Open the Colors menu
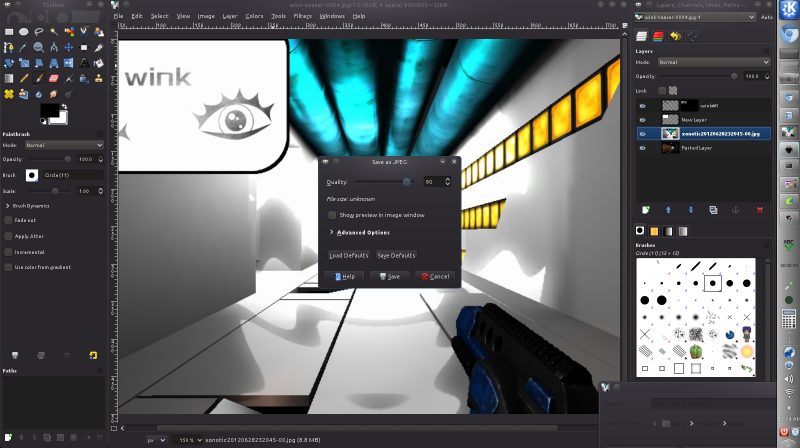This screenshot has width=800, height=448. coord(254,16)
